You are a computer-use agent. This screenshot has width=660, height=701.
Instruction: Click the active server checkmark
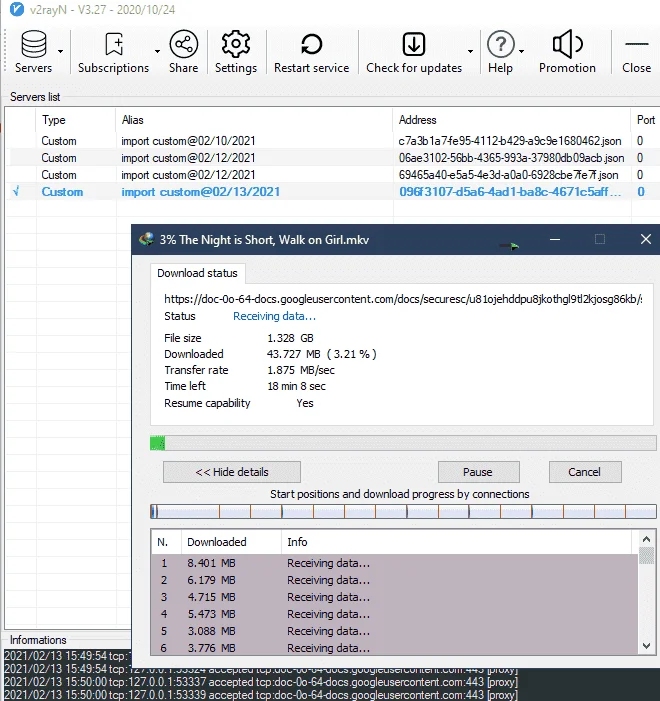pos(17,191)
